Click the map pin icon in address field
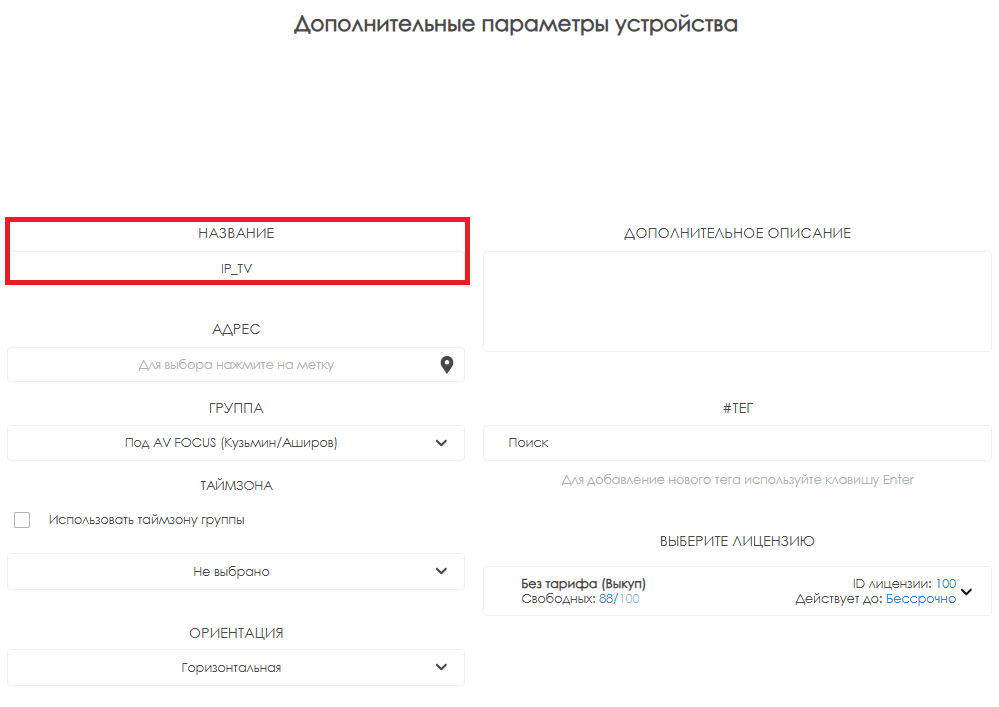Image resolution: width=999 pixels, height=707 pixels. click(447, 365)
